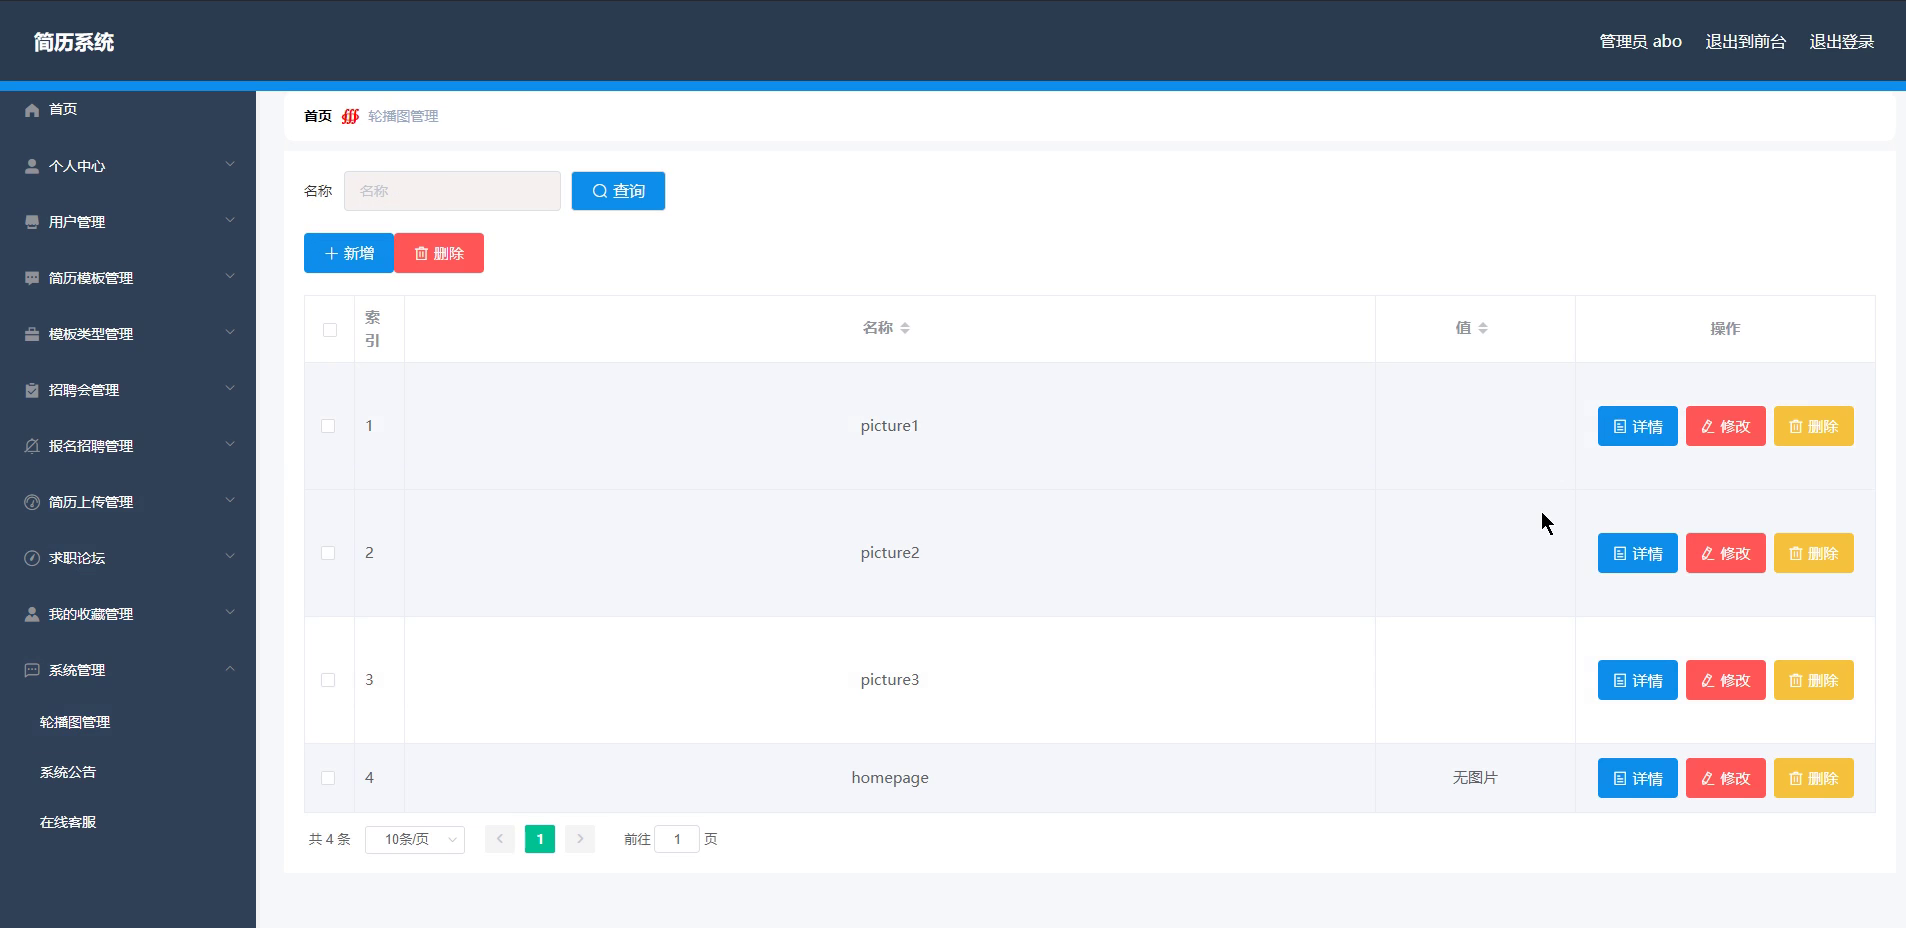The image size is (1906, 928).
Task: Click the 管理员 abo label in header
Action: tap(1640, 42)
